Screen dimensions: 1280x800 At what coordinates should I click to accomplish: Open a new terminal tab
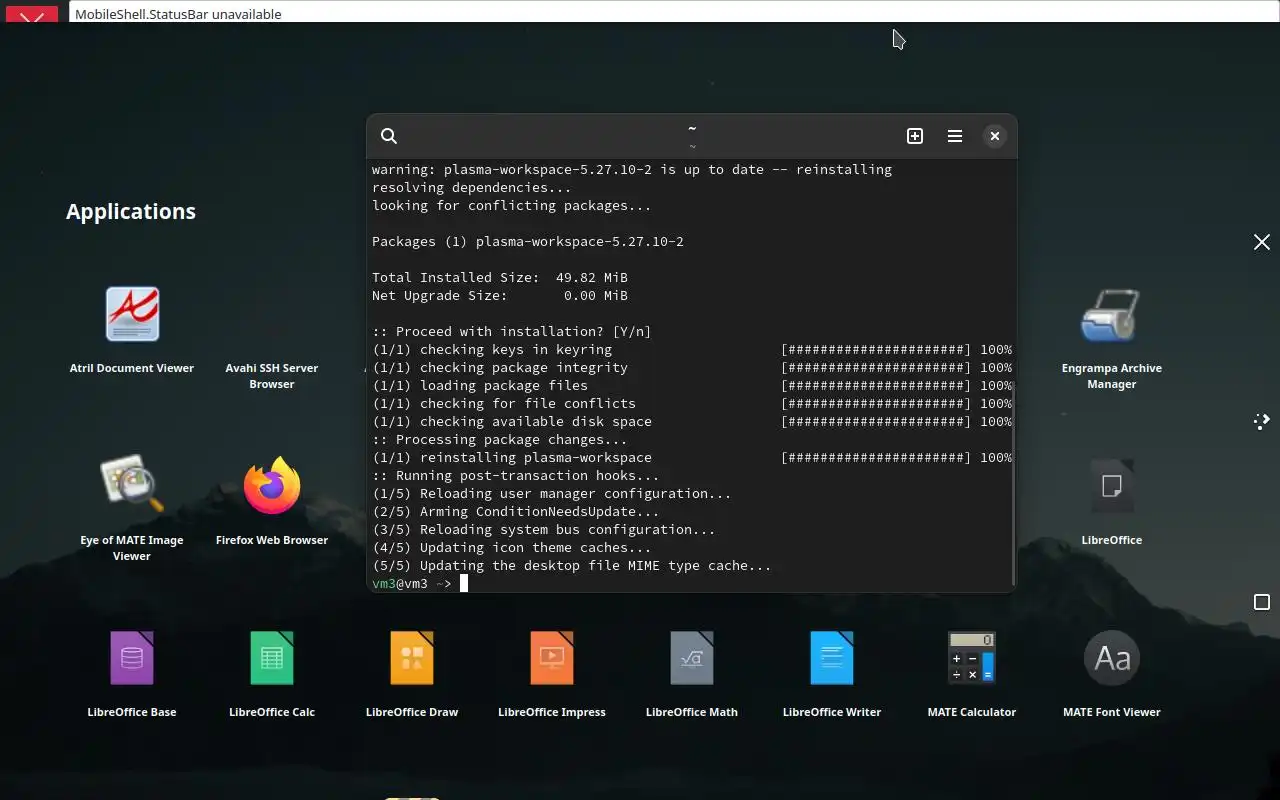click(x=915, y=136)
